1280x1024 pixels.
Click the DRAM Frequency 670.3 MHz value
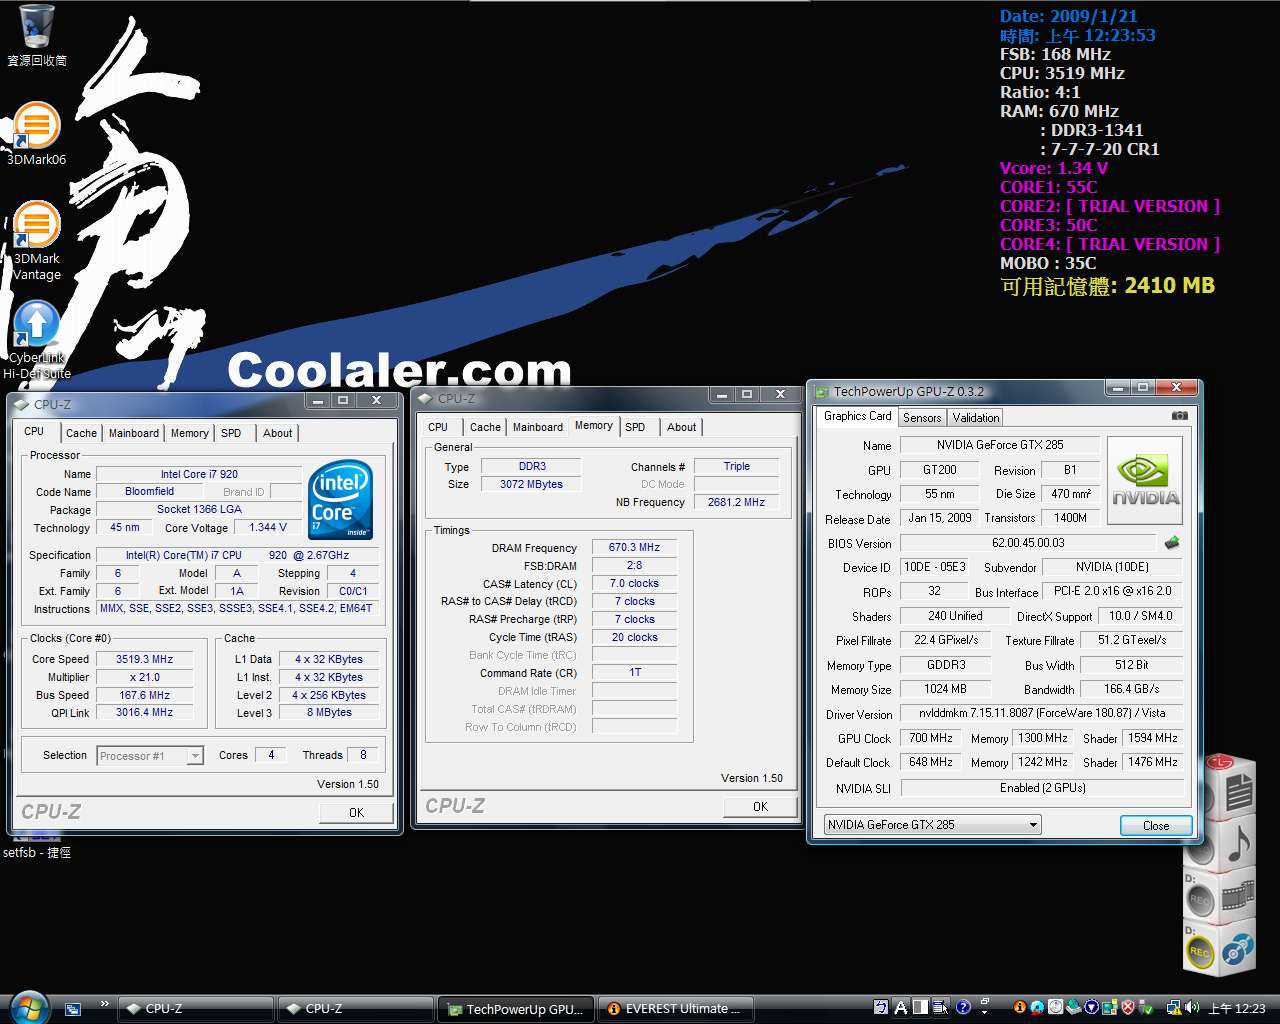pyautogui.click(x=634, y=547)
